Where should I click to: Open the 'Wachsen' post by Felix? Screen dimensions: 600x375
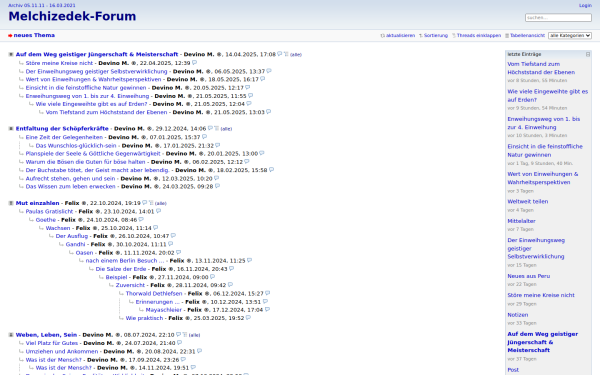(58, 228)
